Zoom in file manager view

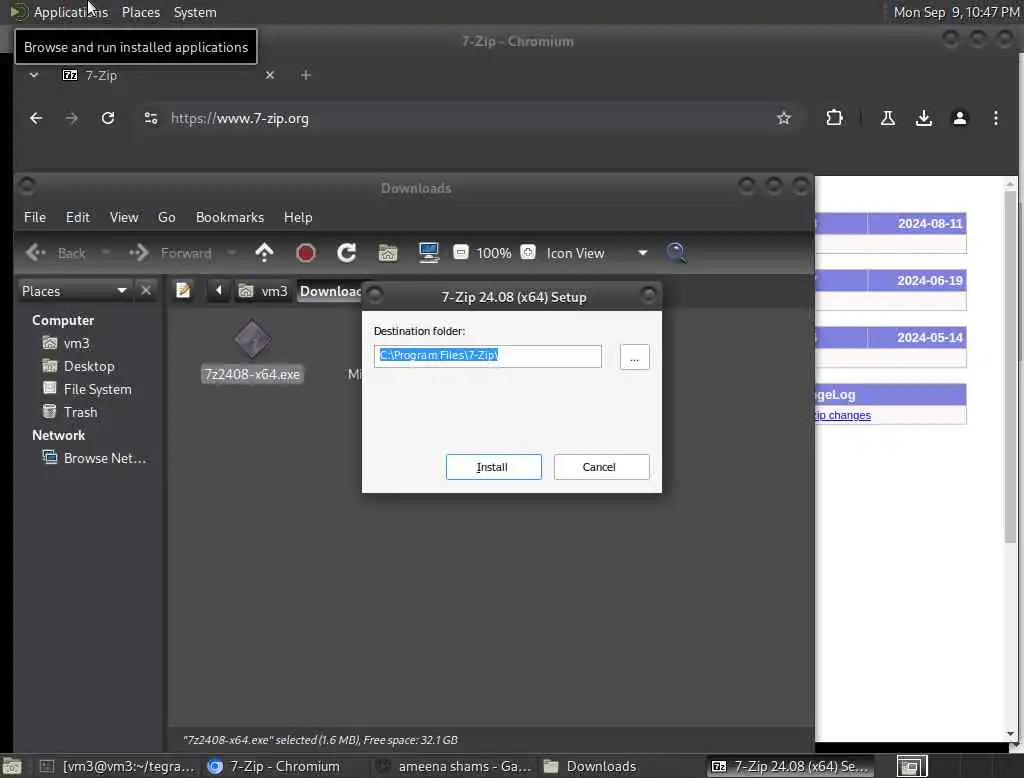[528, 252]
